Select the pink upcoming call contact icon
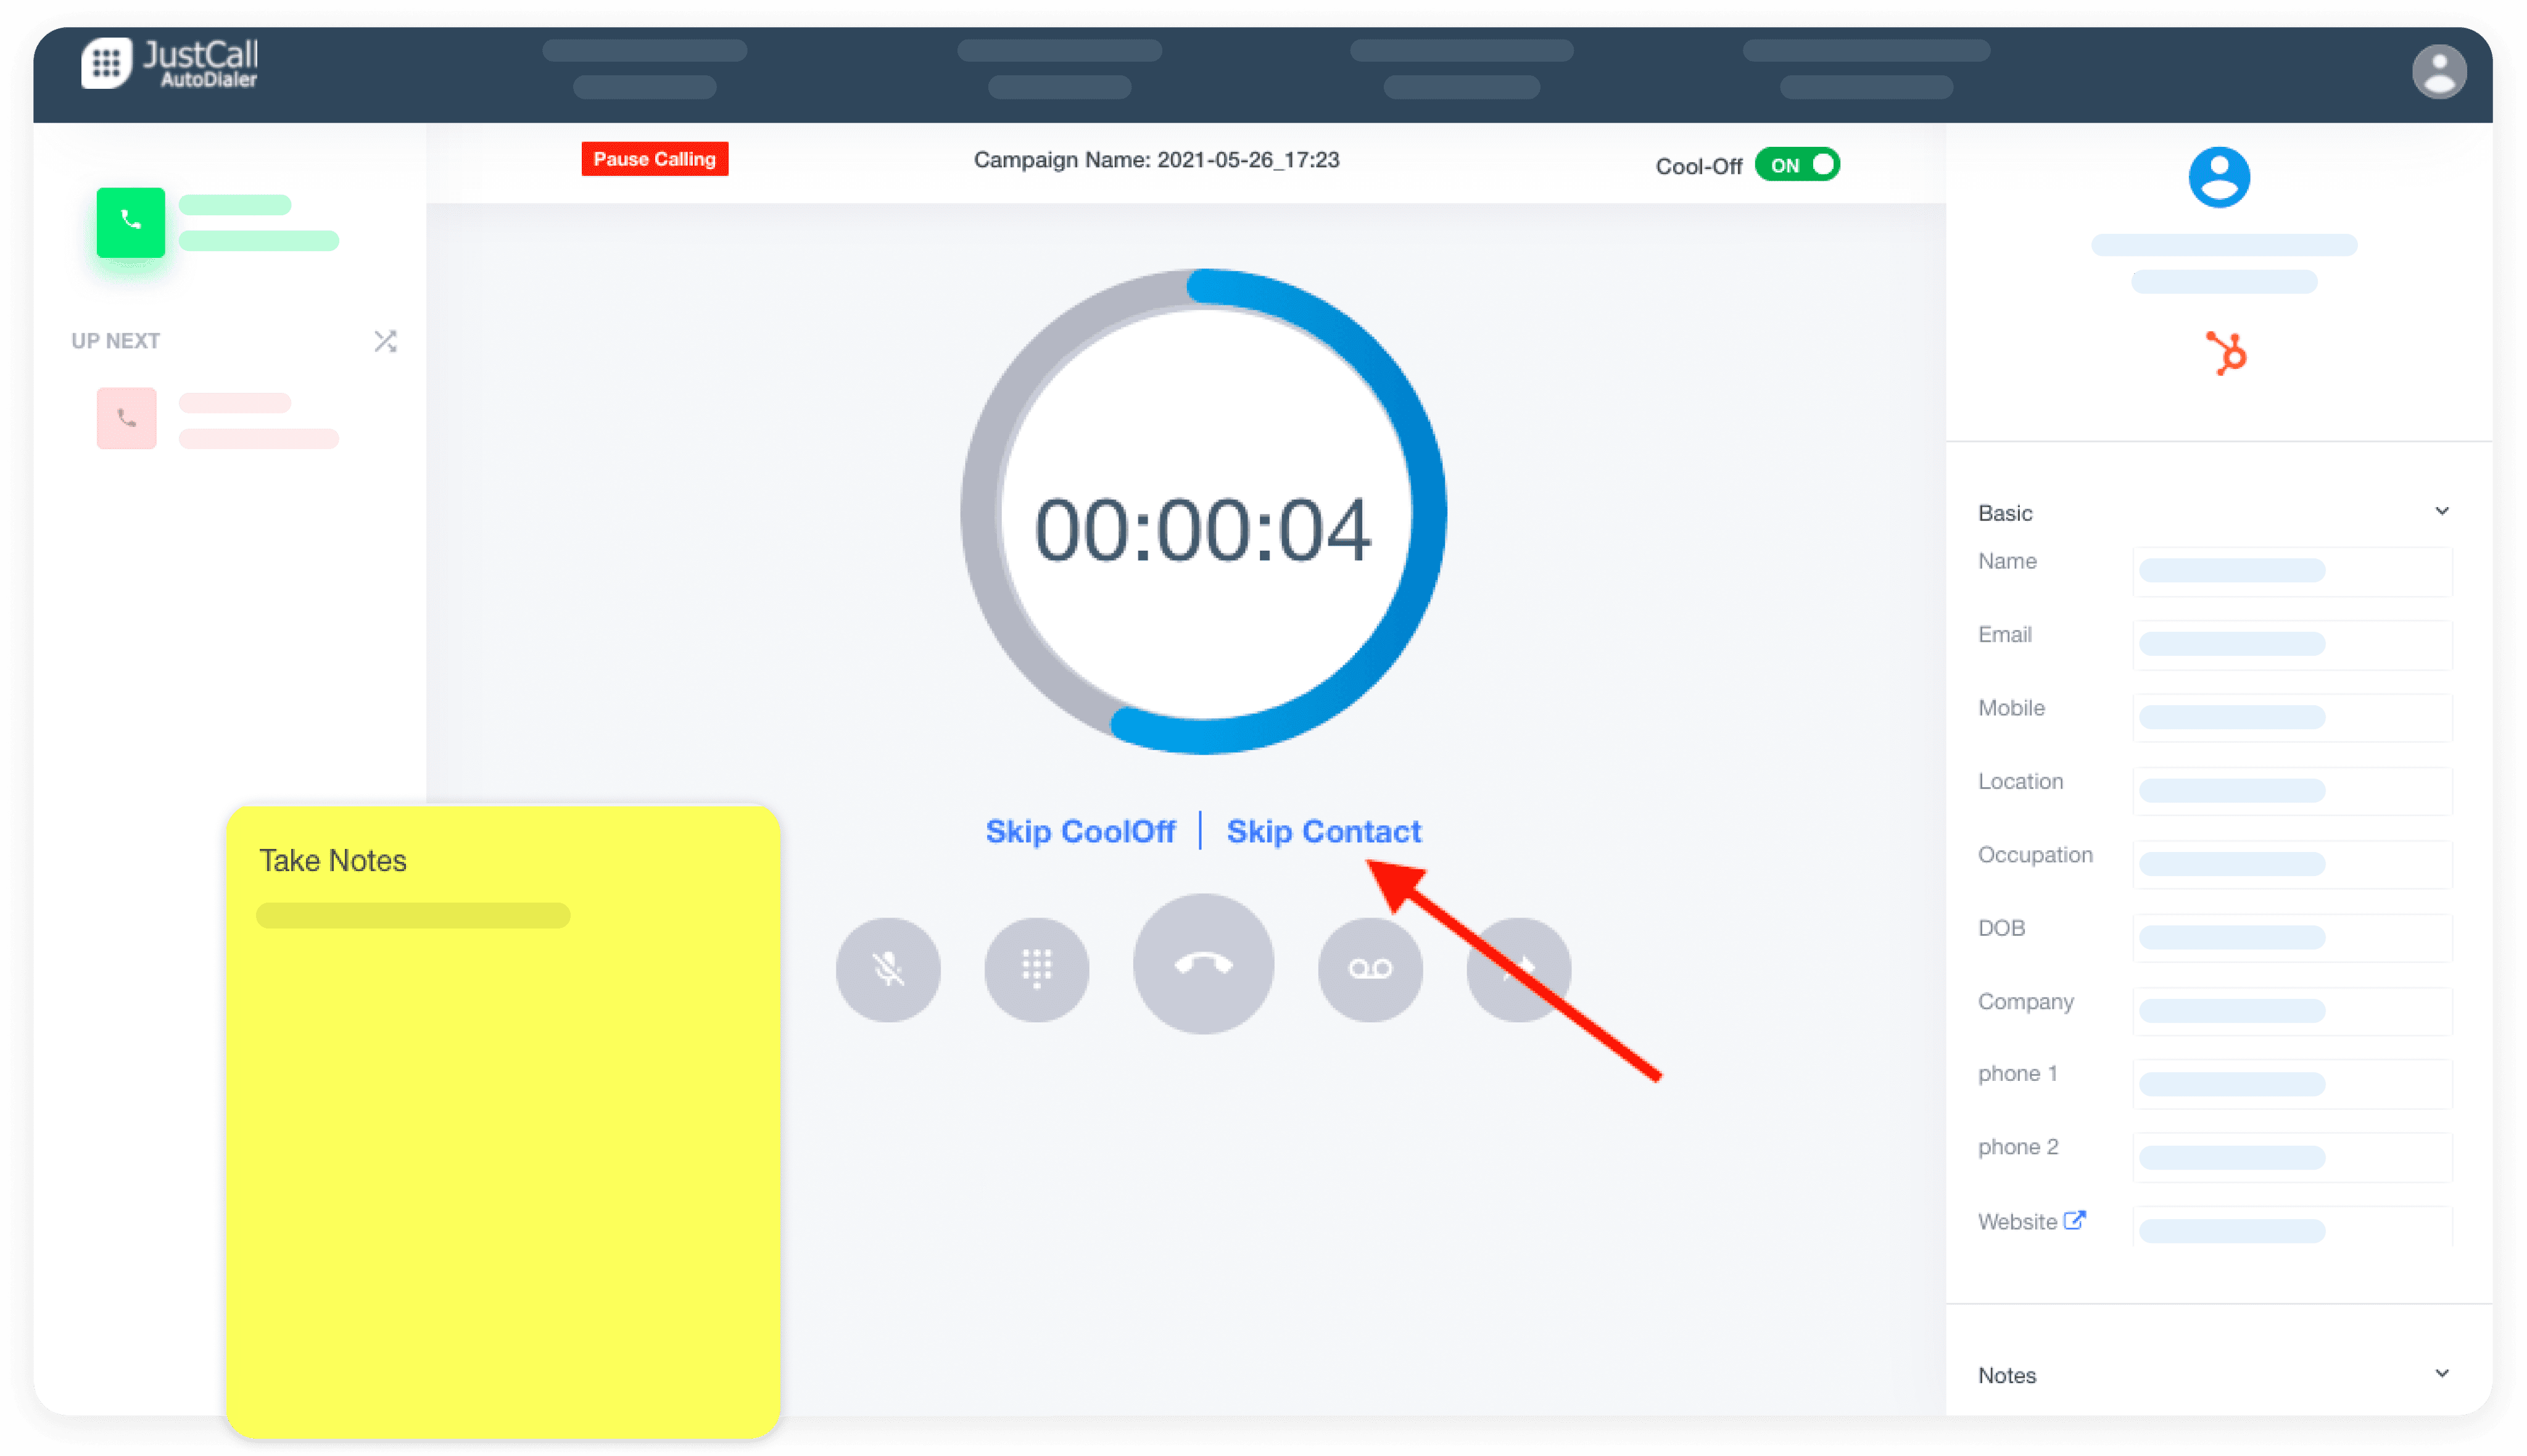The width and height of the screenshot is (2527, 1456). pos(127,418)
